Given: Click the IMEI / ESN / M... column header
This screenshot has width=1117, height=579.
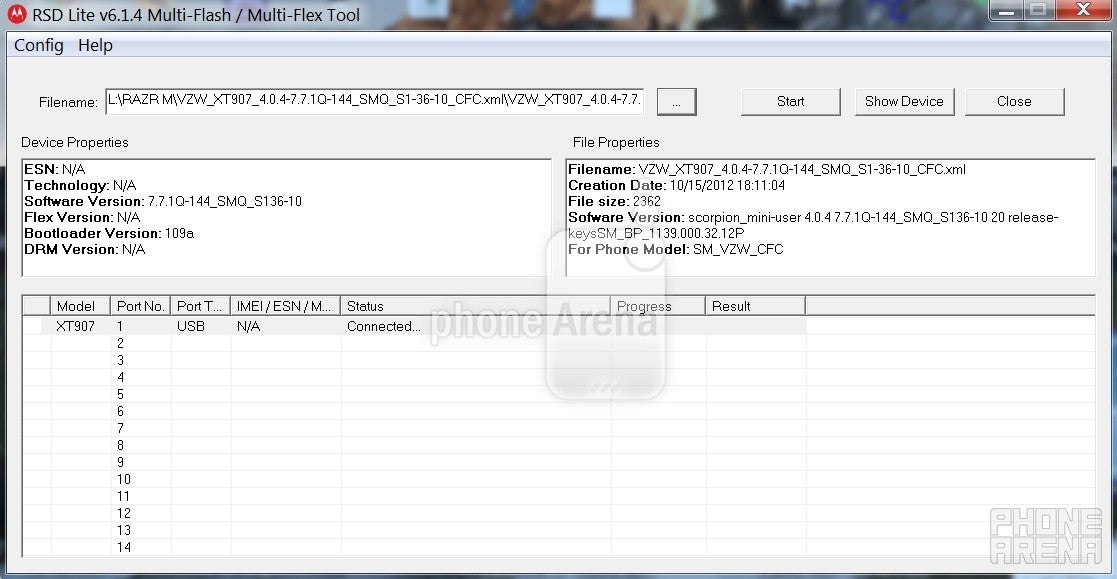Looking at the screenshot, I should (x=285, y=306).
